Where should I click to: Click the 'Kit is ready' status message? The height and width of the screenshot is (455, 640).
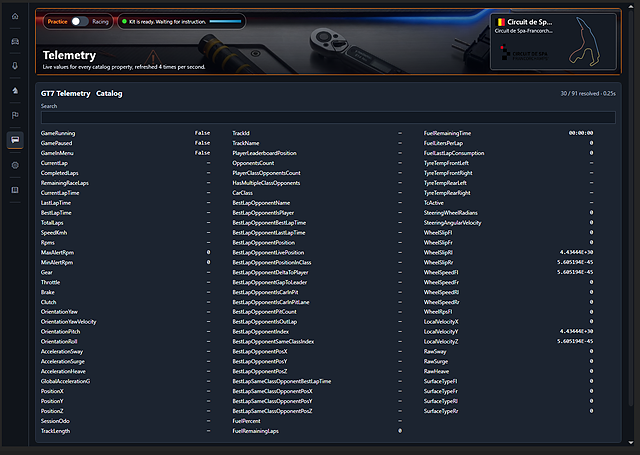point(167,22)
